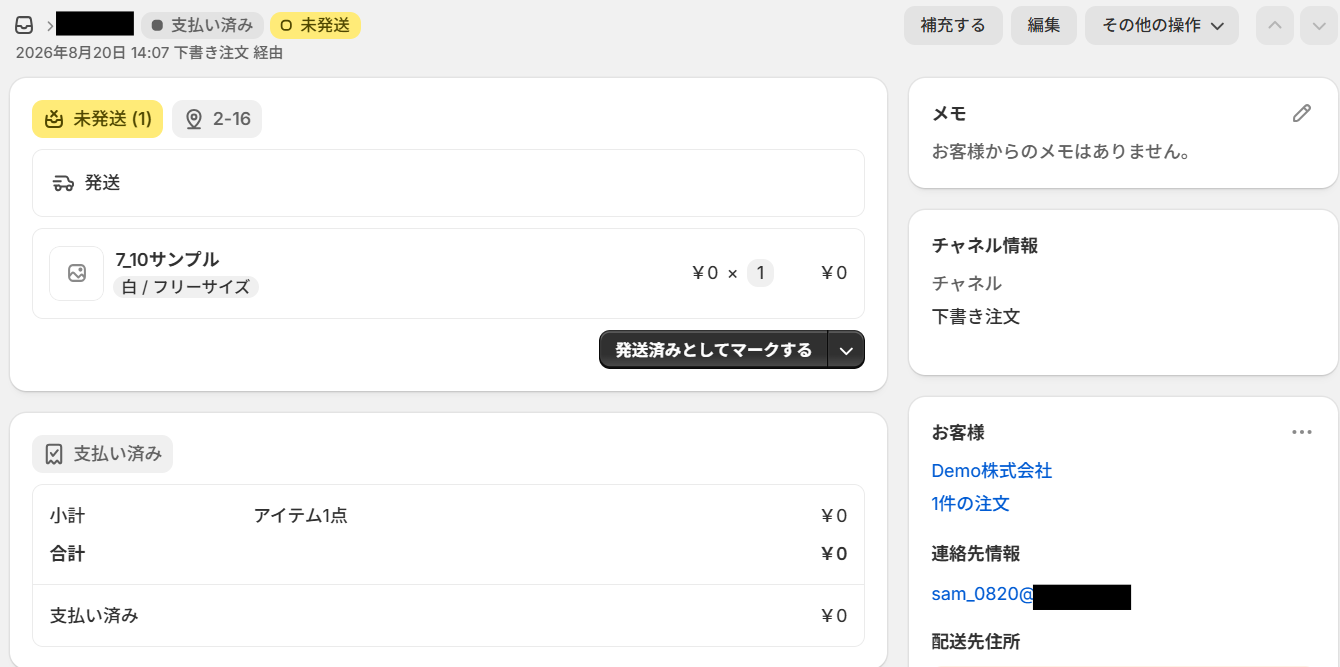
Task: Click the 7_10サンプル product image placeholder
Action: [x=77, y=273]
